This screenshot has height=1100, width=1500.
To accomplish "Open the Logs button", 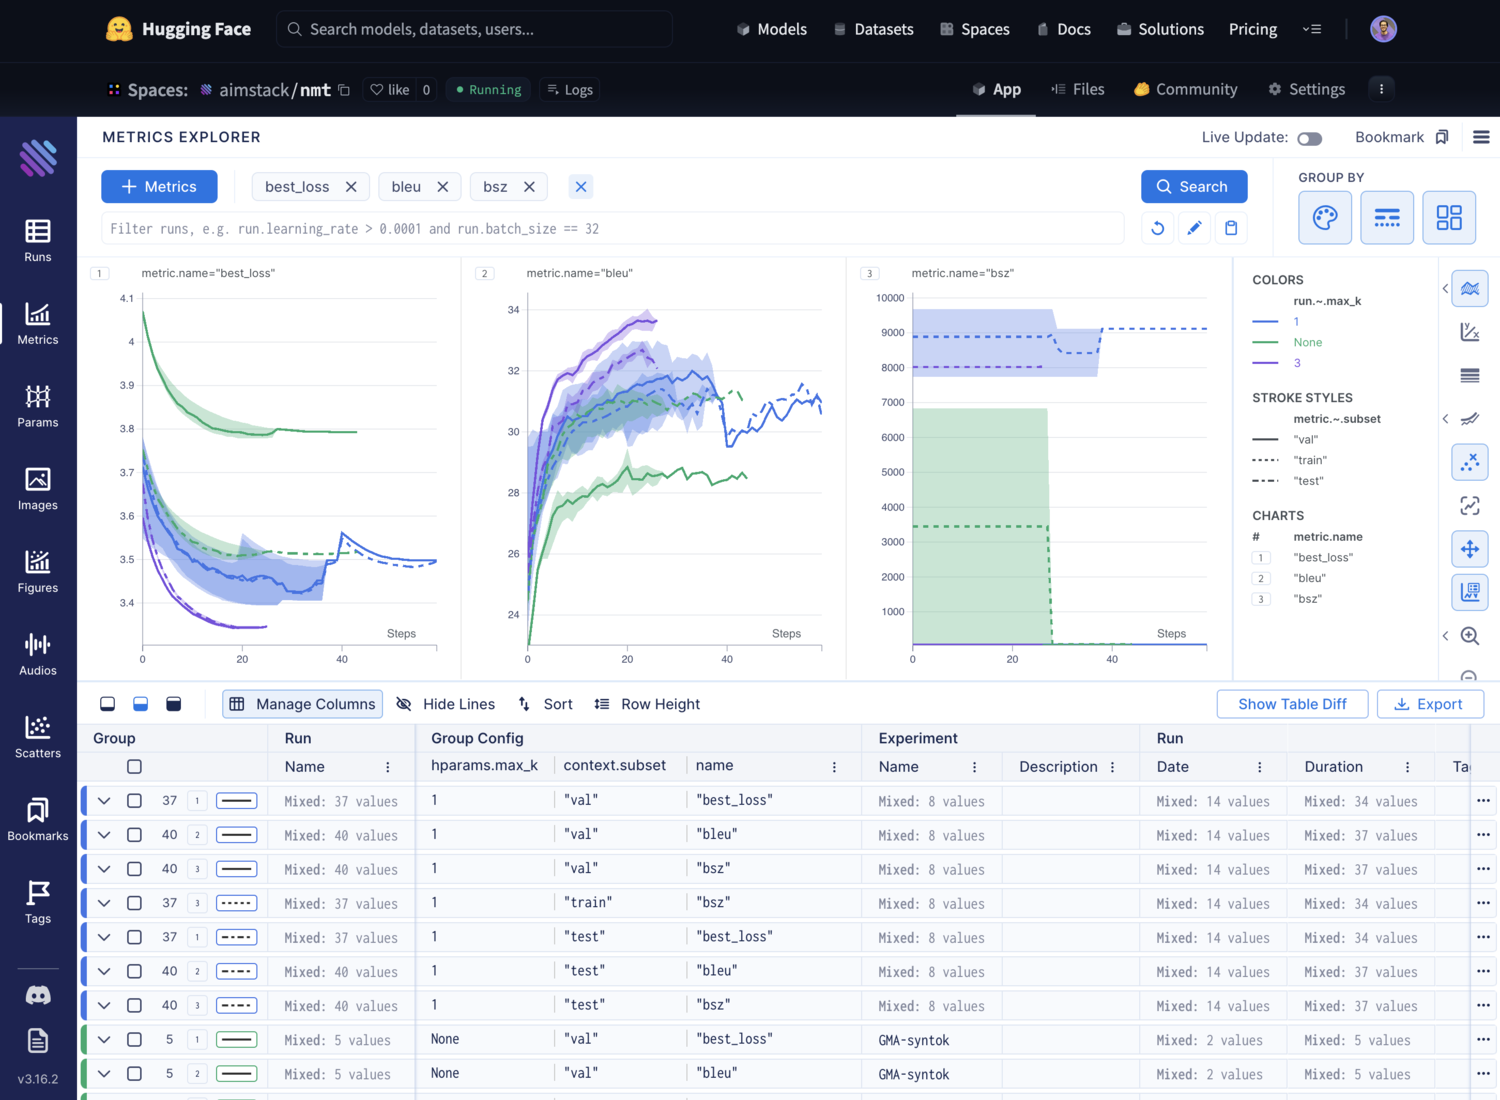I will 570,89.
